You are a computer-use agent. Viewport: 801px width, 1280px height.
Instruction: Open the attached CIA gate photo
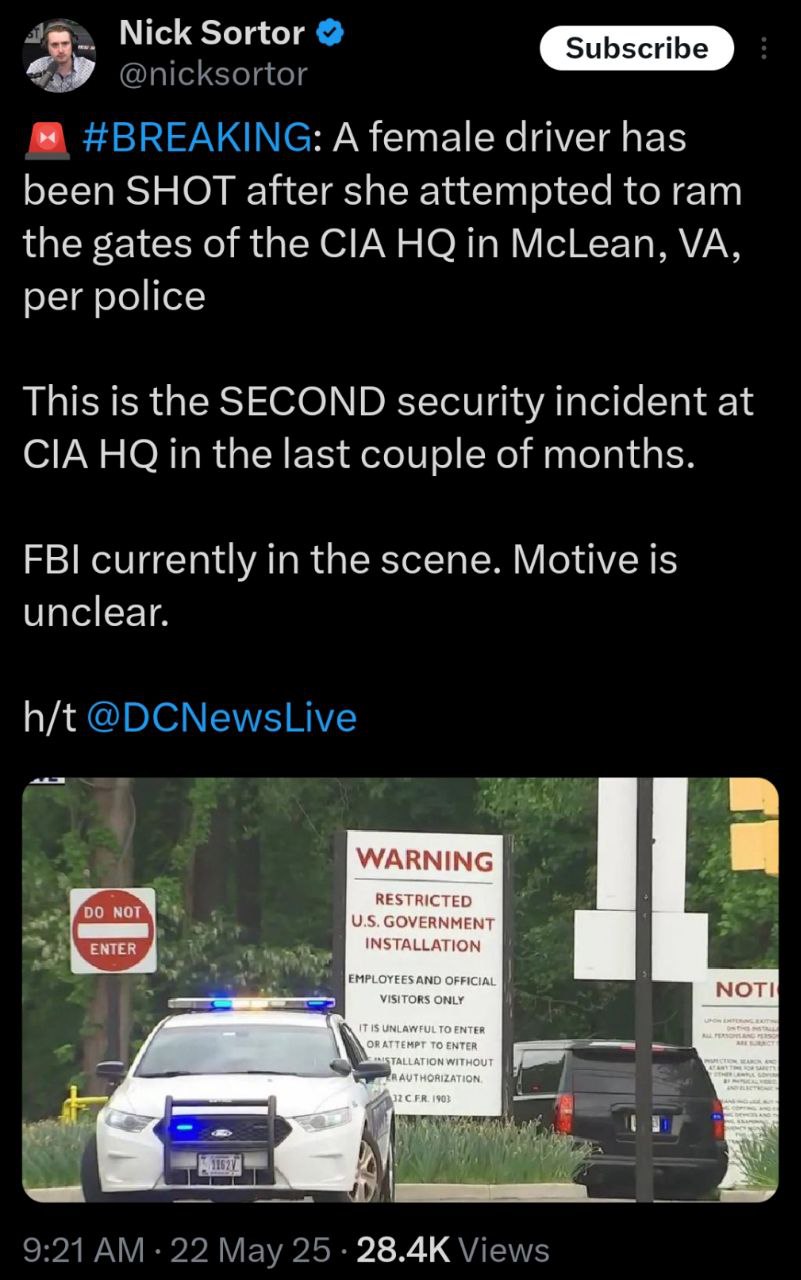[x=400, y=989]
